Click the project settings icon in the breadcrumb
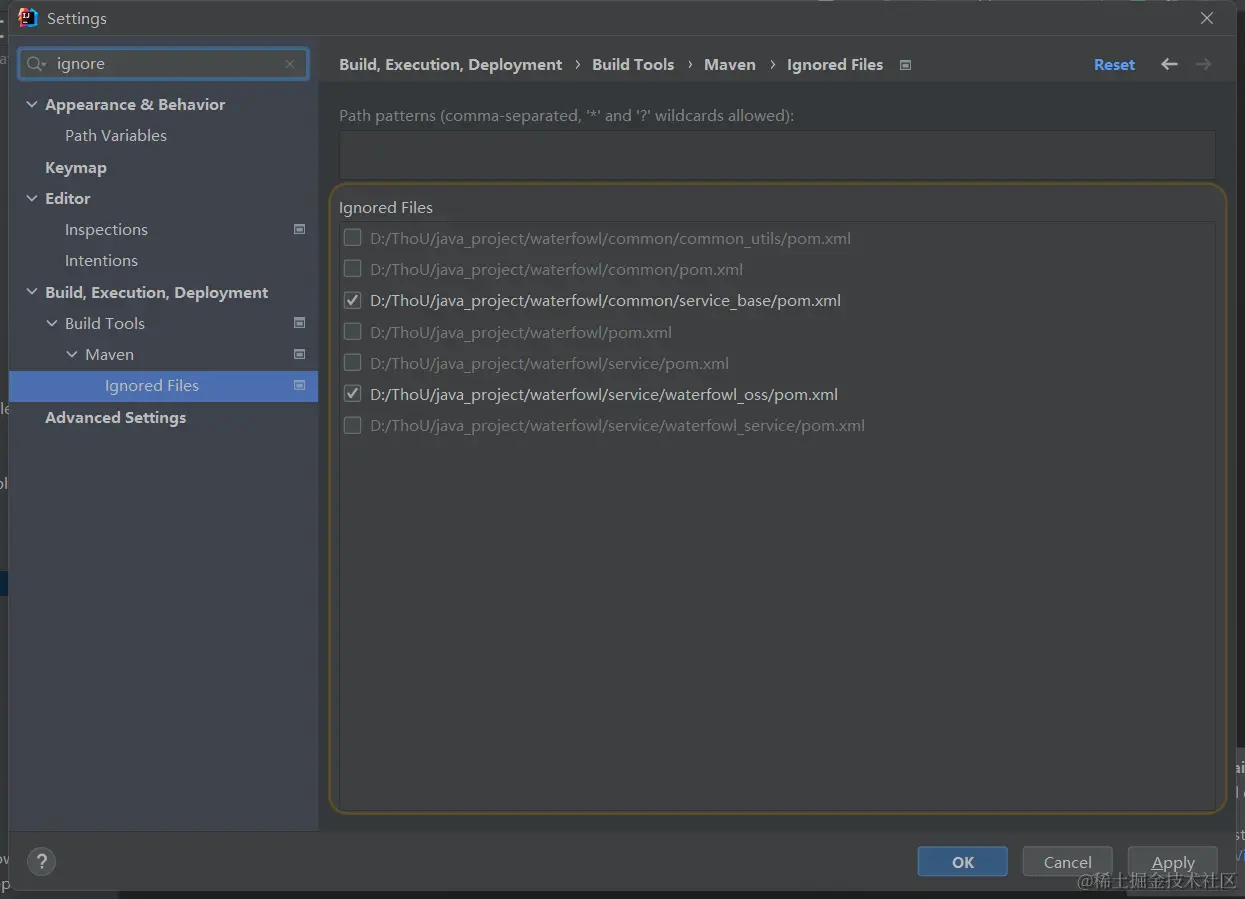The image size is (1245, 899). pos(905,65)
